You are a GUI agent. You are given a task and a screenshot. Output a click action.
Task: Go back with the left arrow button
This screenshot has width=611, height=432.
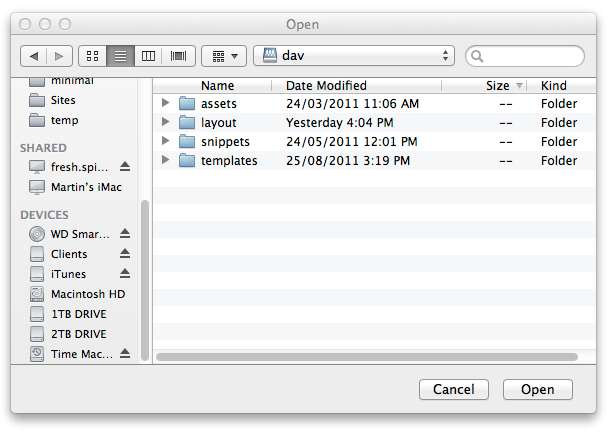[34, 56]
